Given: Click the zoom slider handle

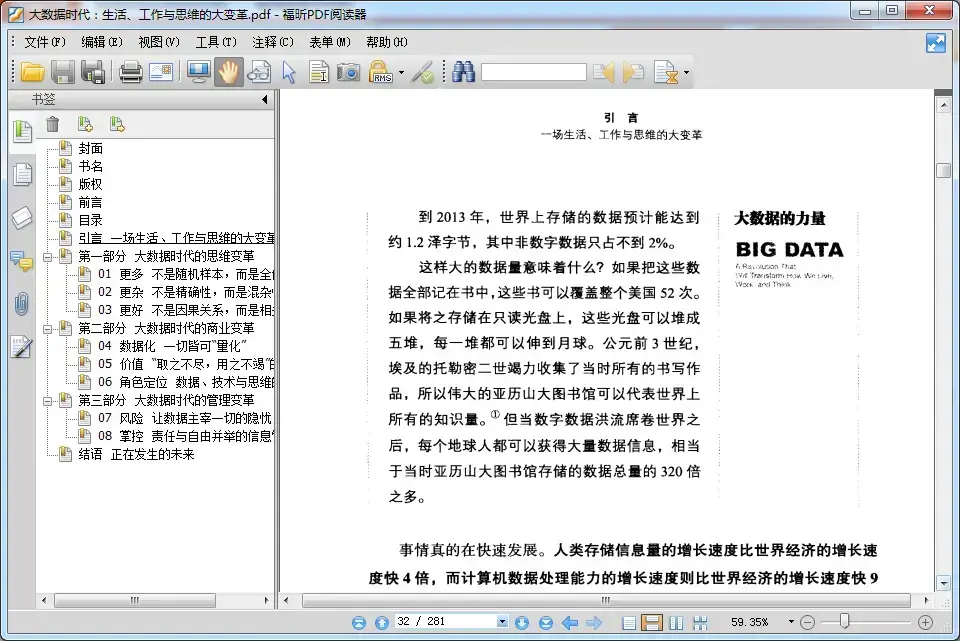Looking at the screenshot, I should click(x=844, y=622).
